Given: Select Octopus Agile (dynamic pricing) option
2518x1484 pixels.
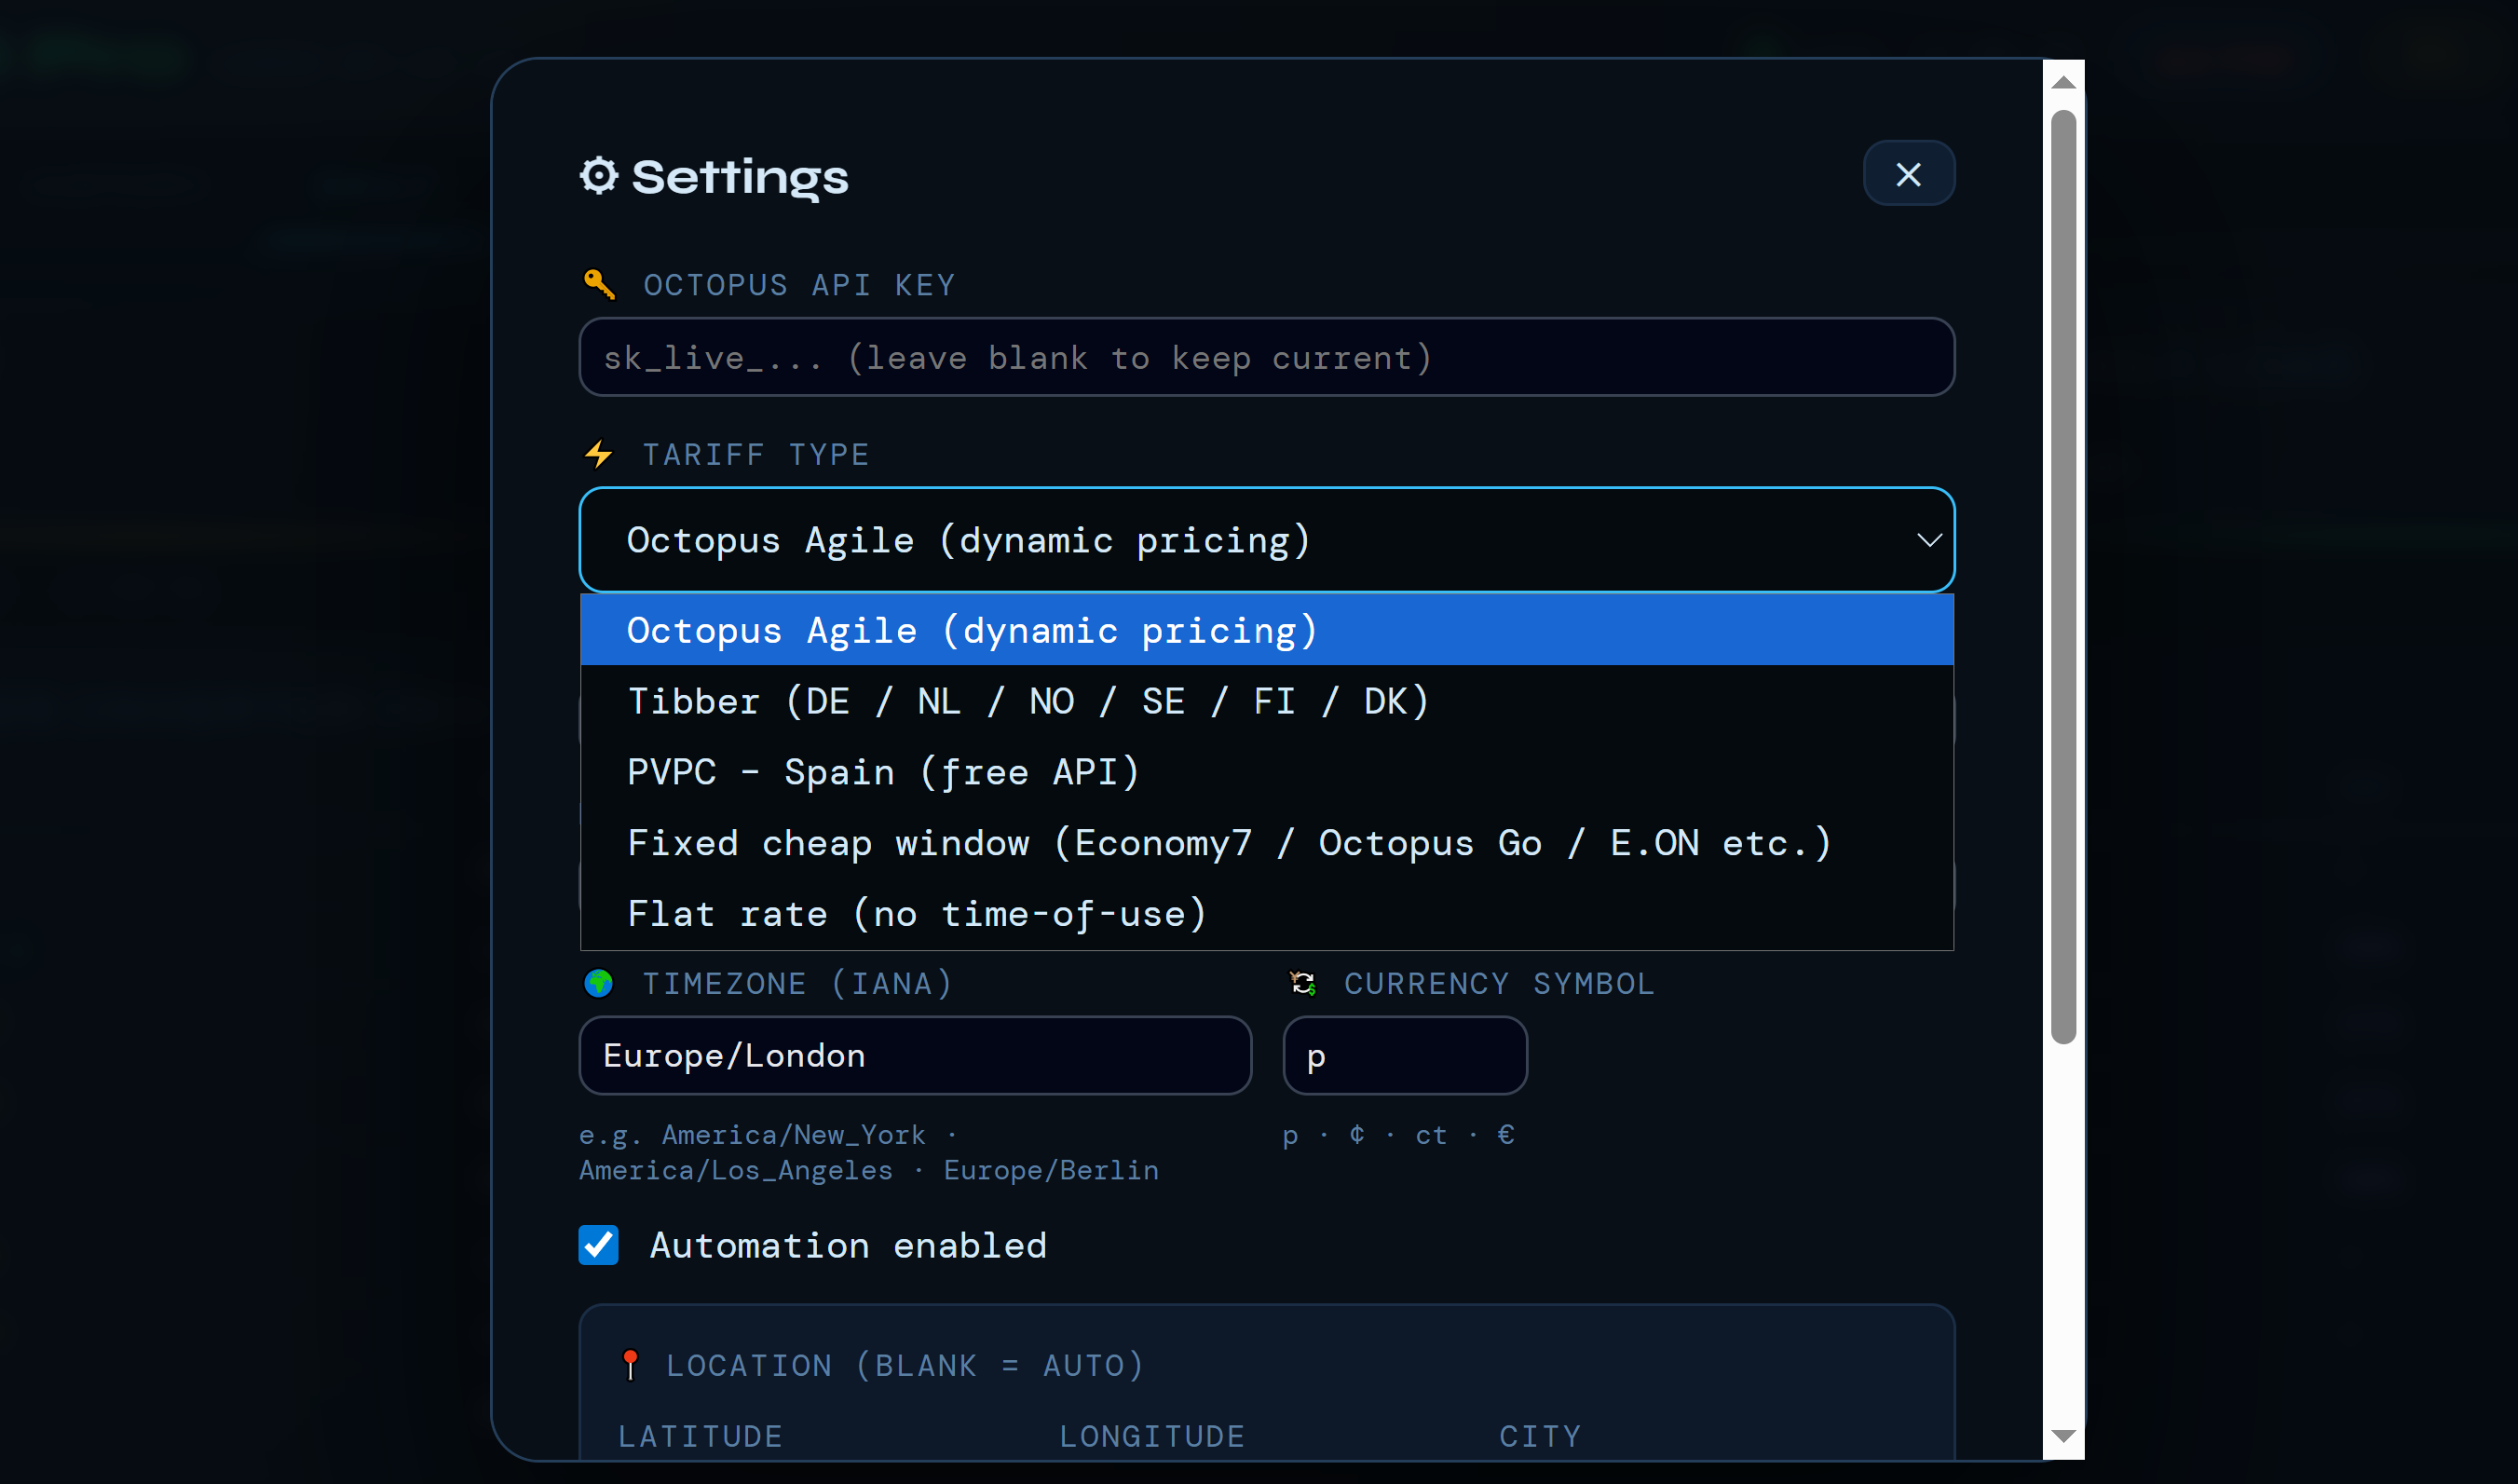Looking at the screenshot, I should coord(1266,630).
